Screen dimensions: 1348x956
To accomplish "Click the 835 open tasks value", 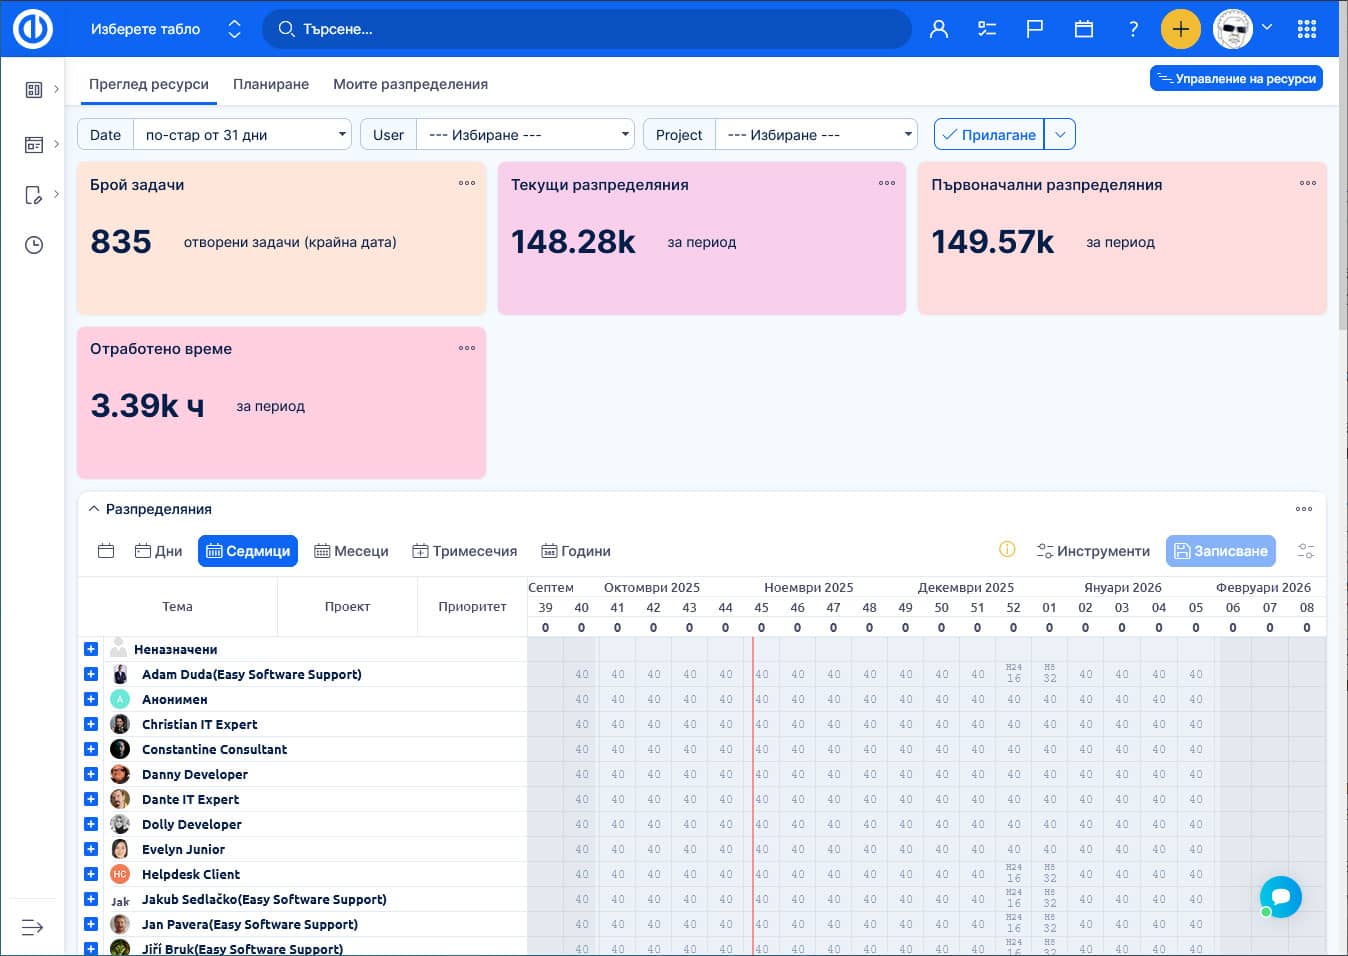I will [121, 241].
